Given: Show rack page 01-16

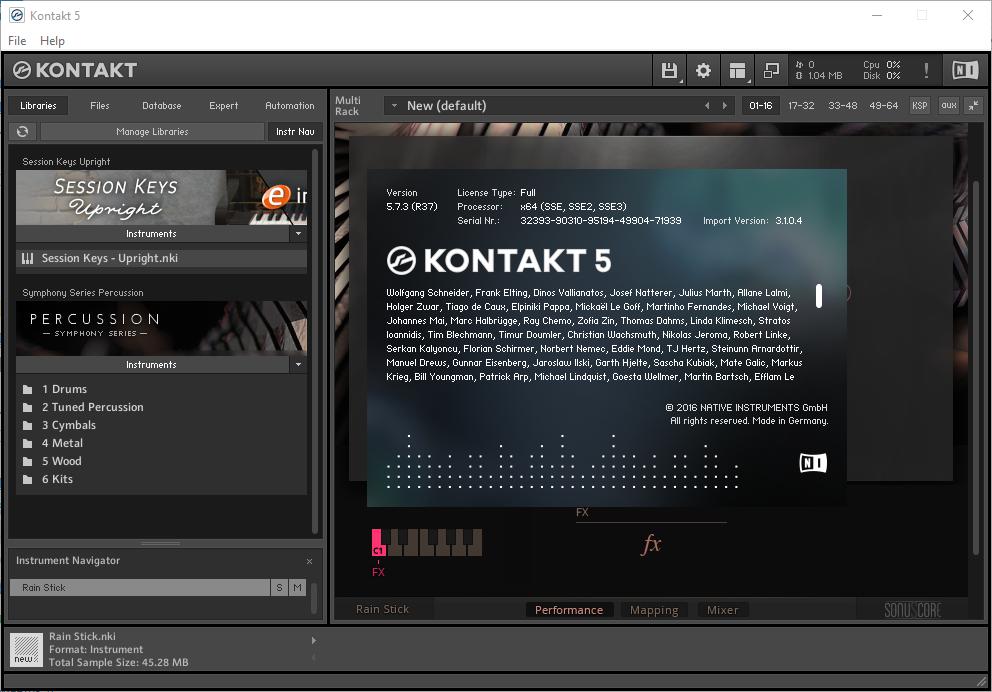Looking at the screenshot, I should click(760, 106).
